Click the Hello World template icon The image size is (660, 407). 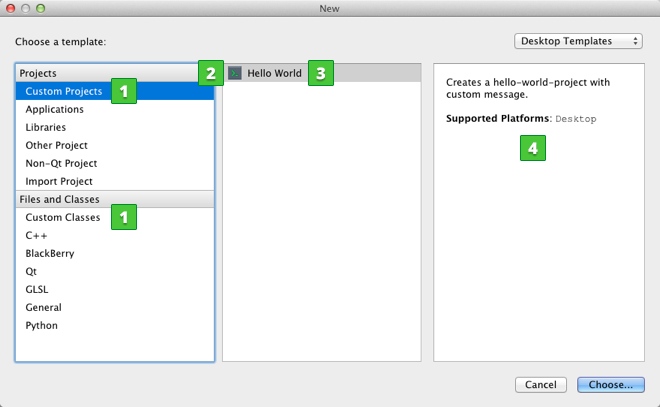coord(235,73)
